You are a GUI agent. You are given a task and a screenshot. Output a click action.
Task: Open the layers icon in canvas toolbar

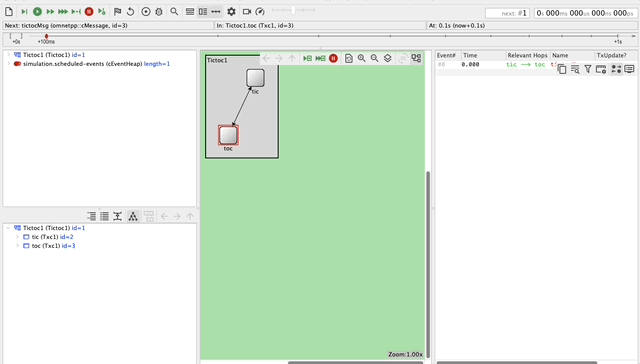(387, 58)
